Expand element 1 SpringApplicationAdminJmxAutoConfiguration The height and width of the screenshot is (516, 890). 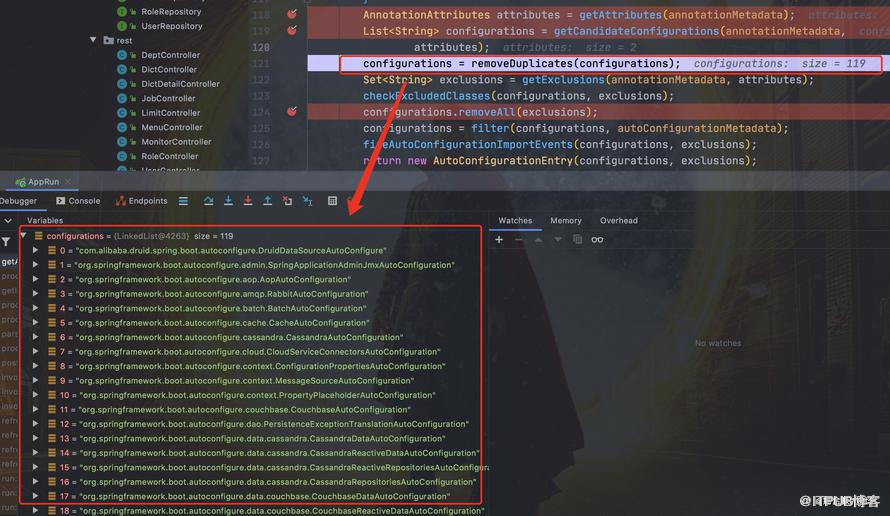coord(35,265)
